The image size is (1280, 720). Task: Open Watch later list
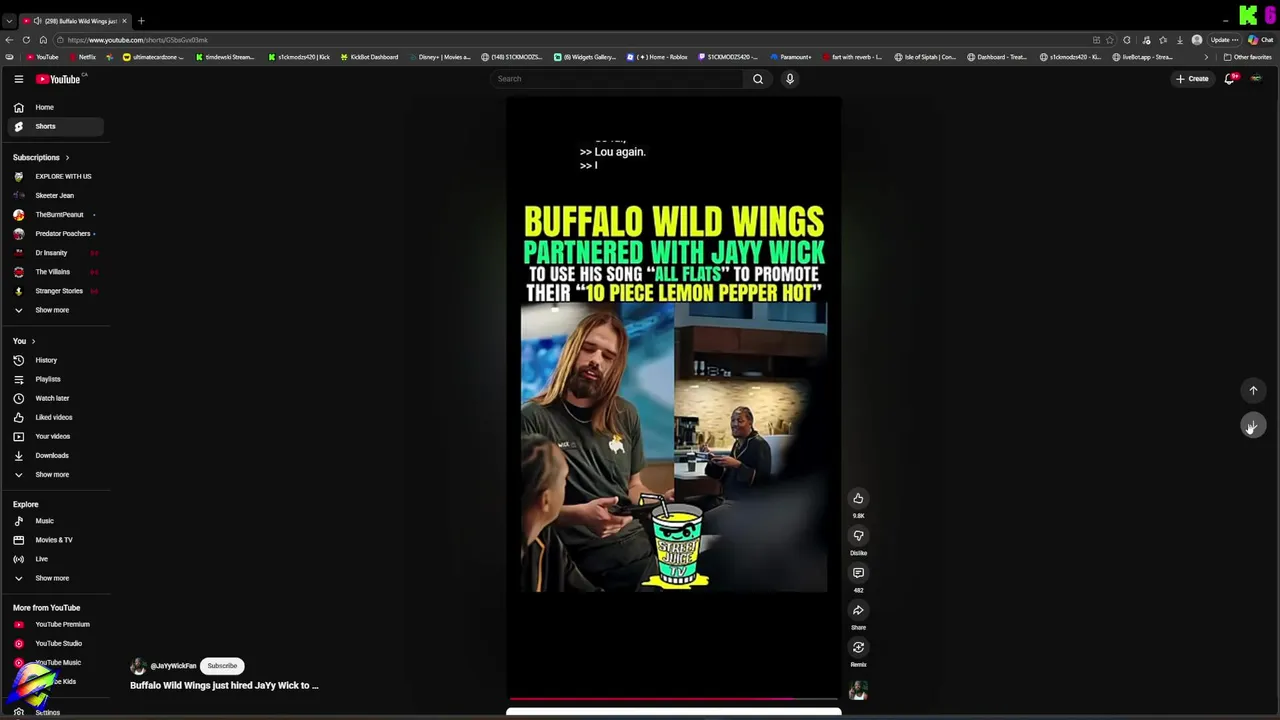[x=56, y=398]
